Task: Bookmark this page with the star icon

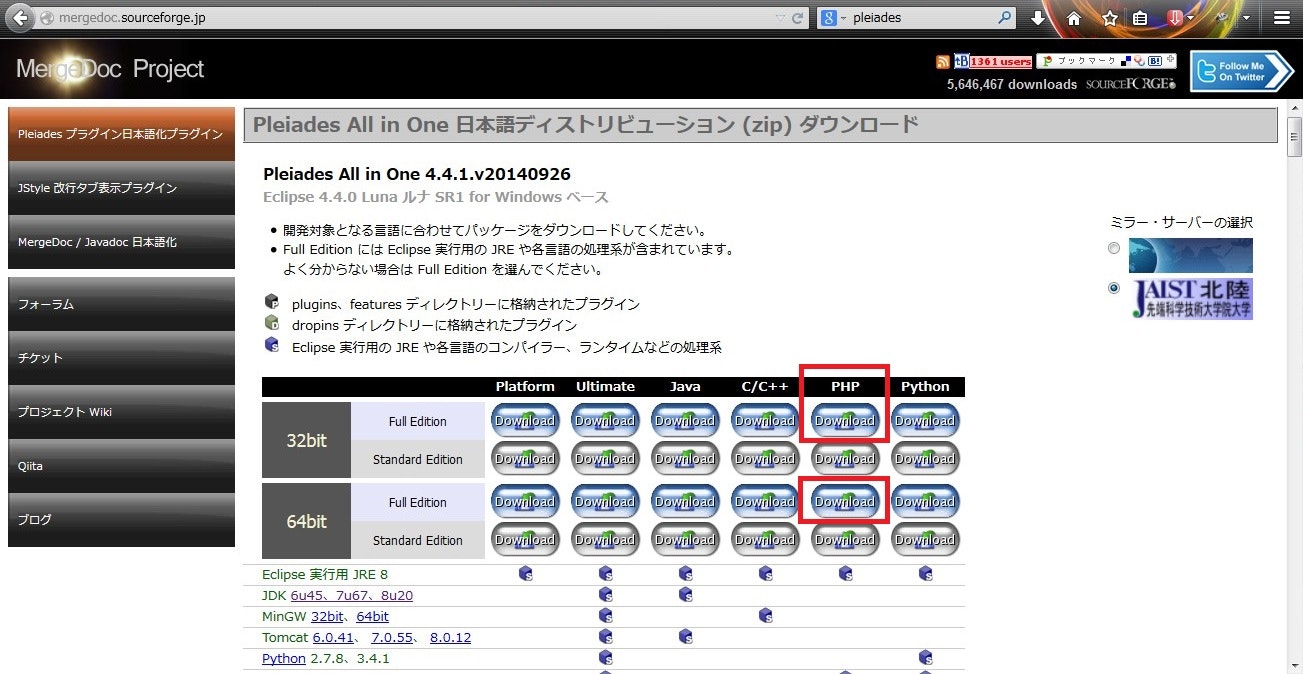Action: 1110,18
